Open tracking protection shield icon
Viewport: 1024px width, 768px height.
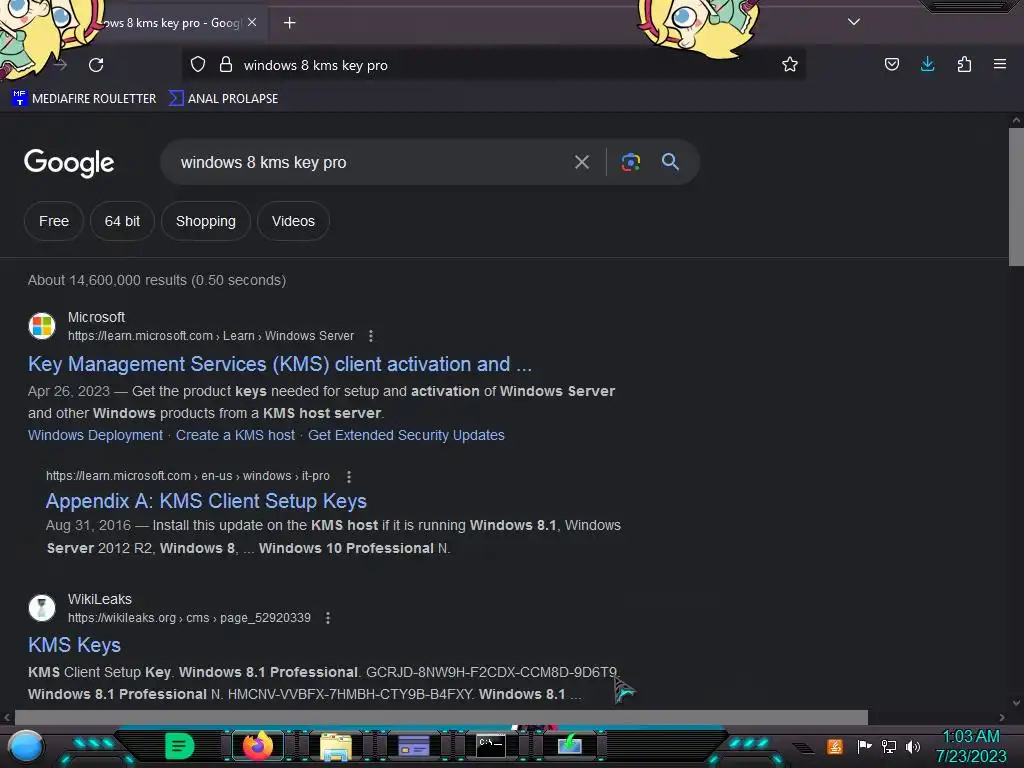198,65
